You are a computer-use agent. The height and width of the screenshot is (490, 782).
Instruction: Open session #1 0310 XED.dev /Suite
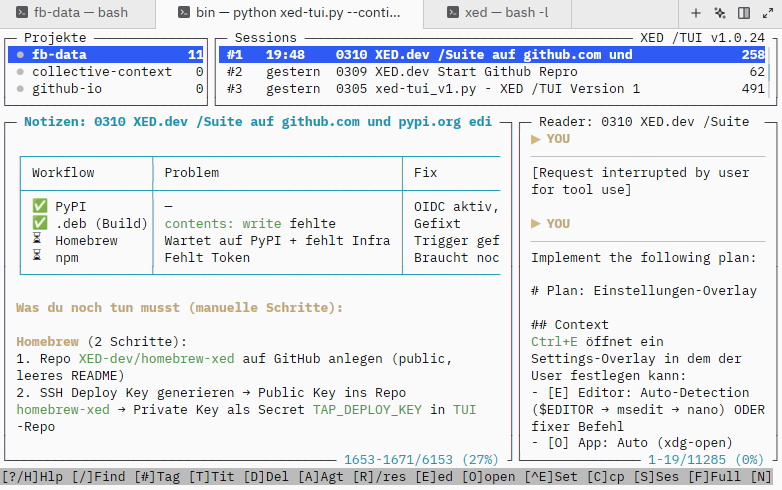point(492,54)
